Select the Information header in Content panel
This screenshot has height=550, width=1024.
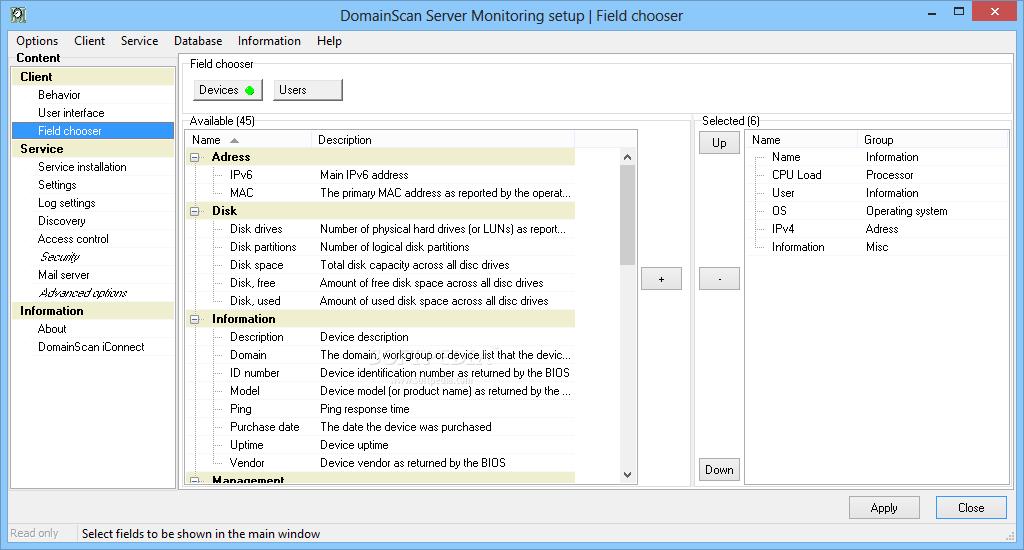click(x=93, y=310)
